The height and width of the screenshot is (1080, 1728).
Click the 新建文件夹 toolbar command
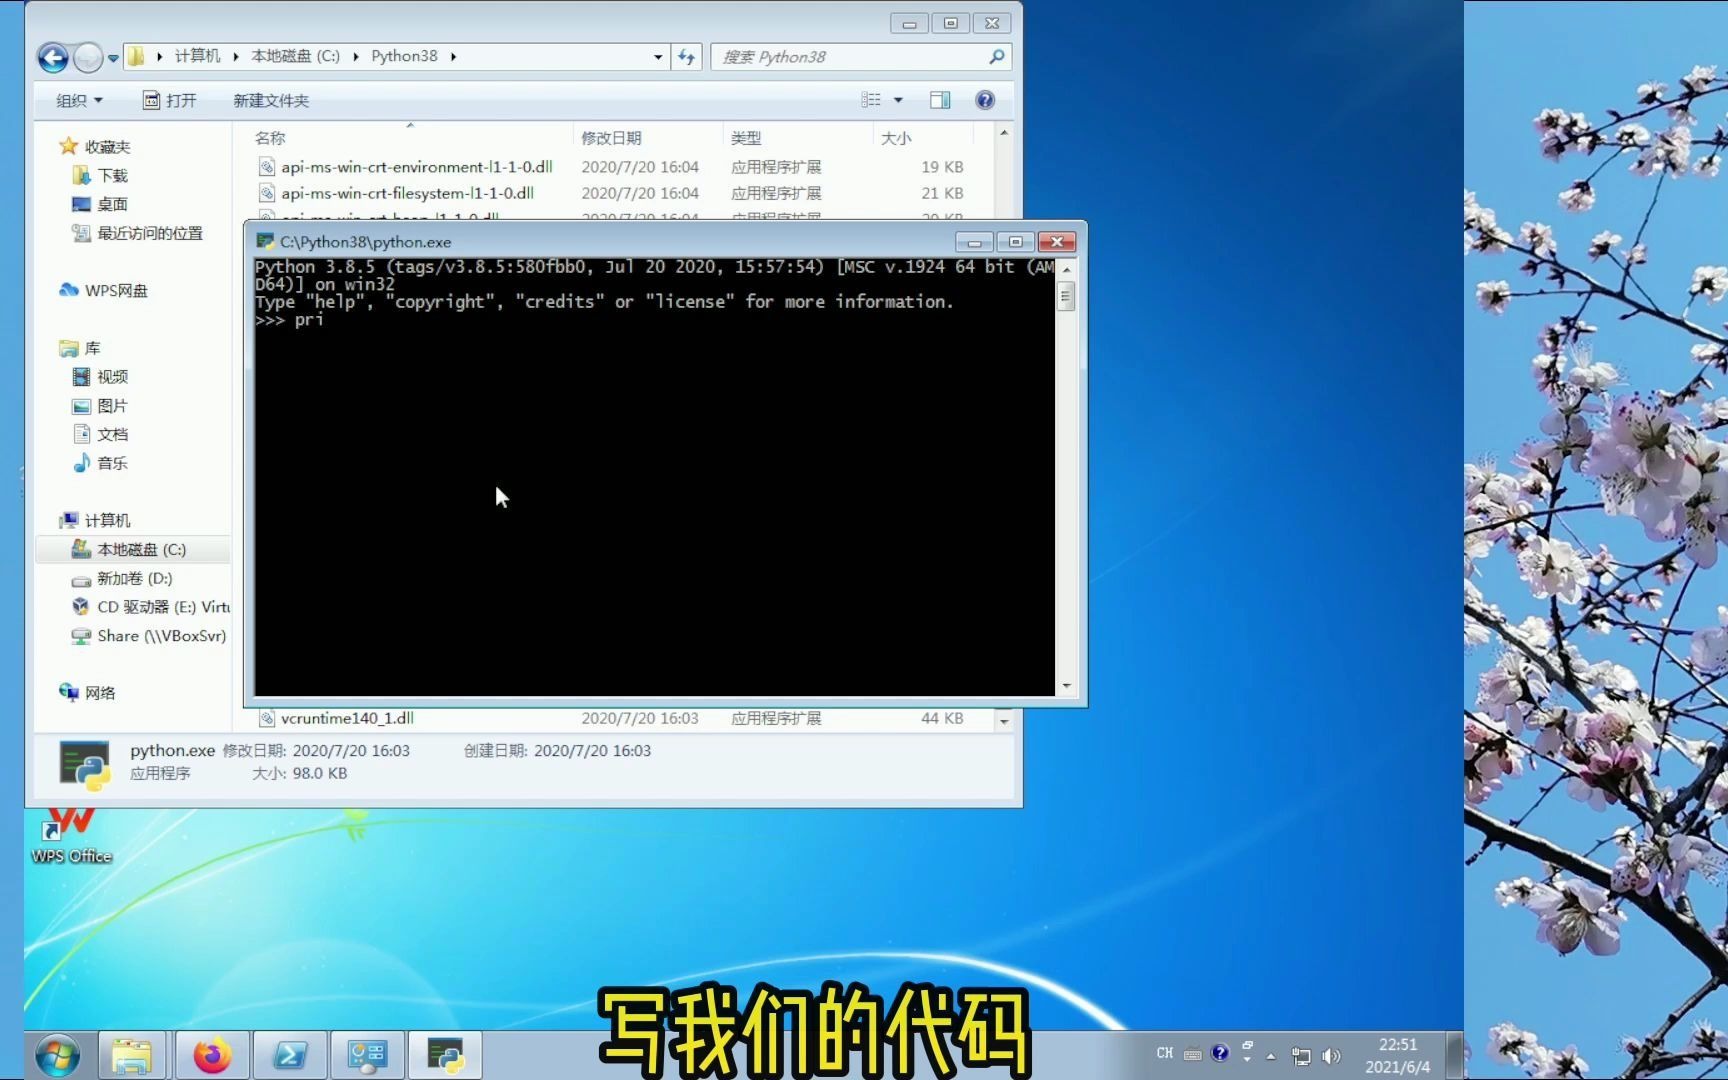(x=271, y=100)
